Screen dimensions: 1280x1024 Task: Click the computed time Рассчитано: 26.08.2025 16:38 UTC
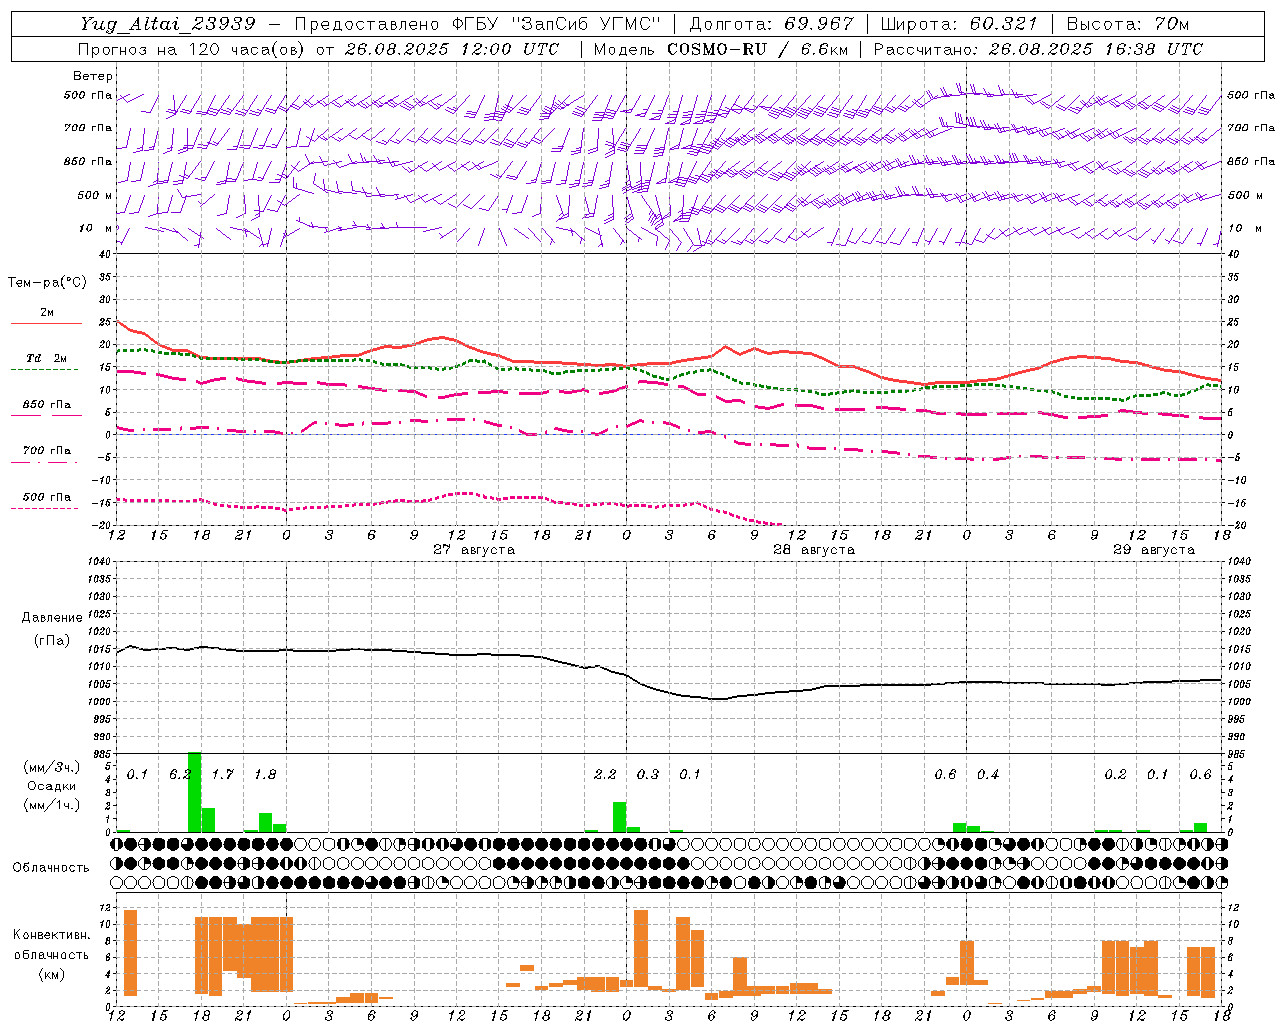[x=1038, y=49]
